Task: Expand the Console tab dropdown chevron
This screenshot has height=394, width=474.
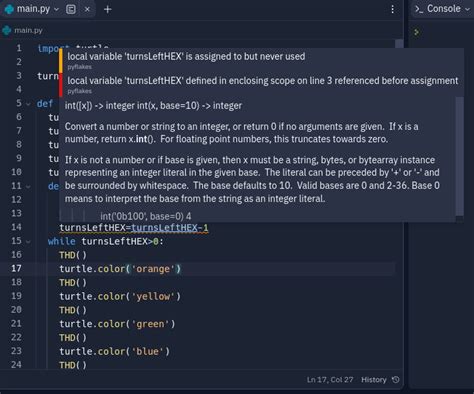Action: (467, 9)
